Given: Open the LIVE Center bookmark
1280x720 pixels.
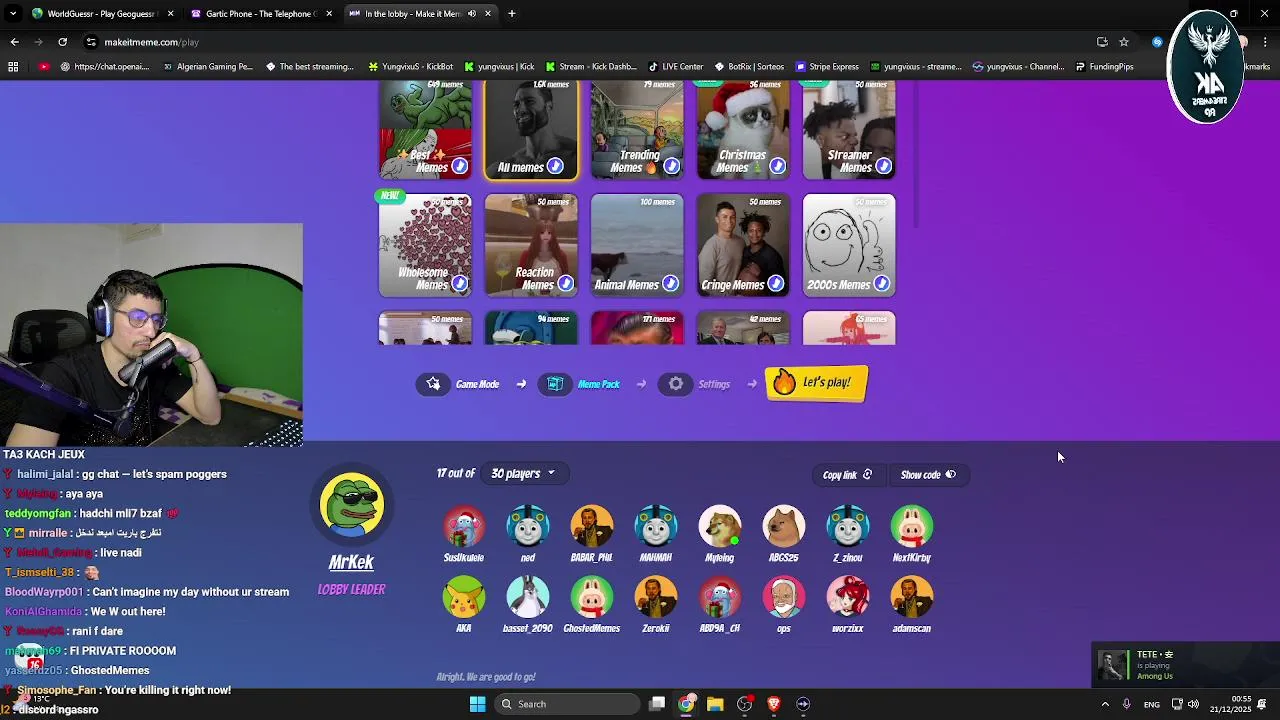Looking at the screenshot, I should (676, 67).
